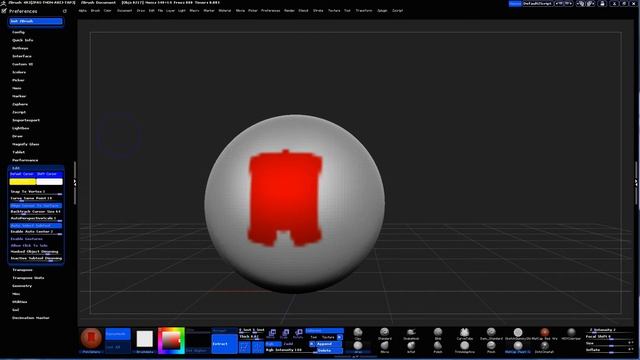
Task: Click the Preferences palette checkmark icon
Action: tap(4, 11)
